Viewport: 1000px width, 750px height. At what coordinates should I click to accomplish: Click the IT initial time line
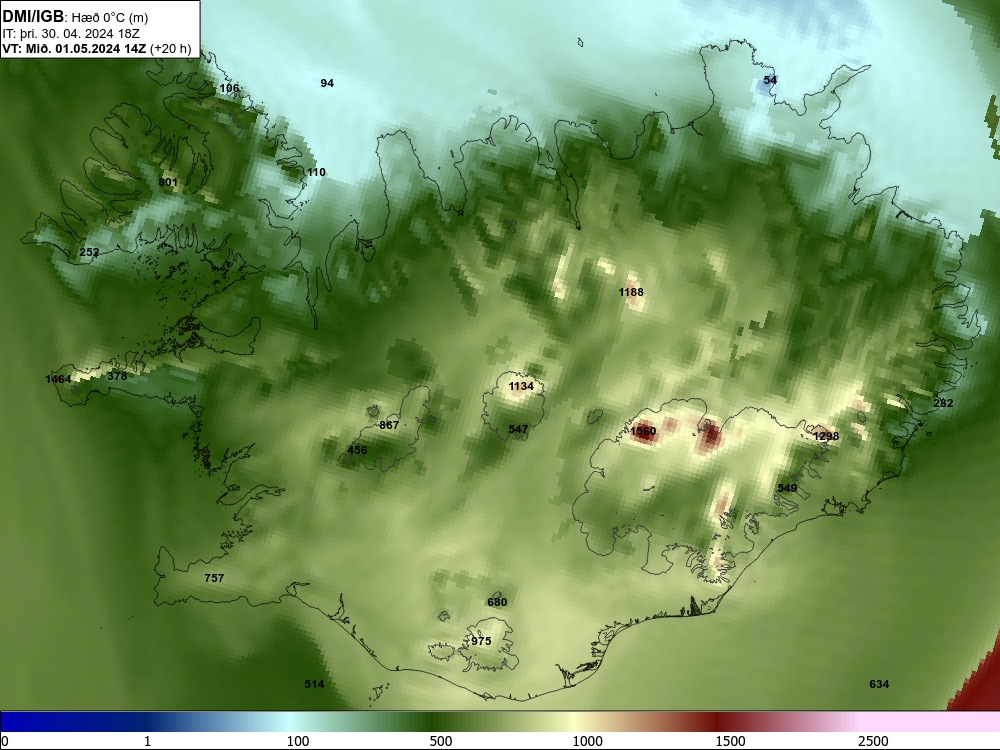pyautogui.click(x=71, y=33)
